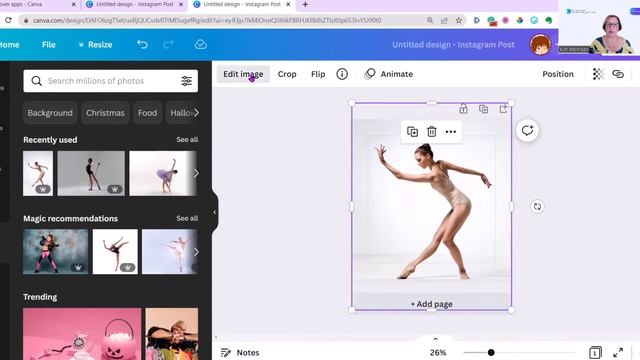640x360 pixels.
Task: Go to Home
Action: click(x=9, y=44)
